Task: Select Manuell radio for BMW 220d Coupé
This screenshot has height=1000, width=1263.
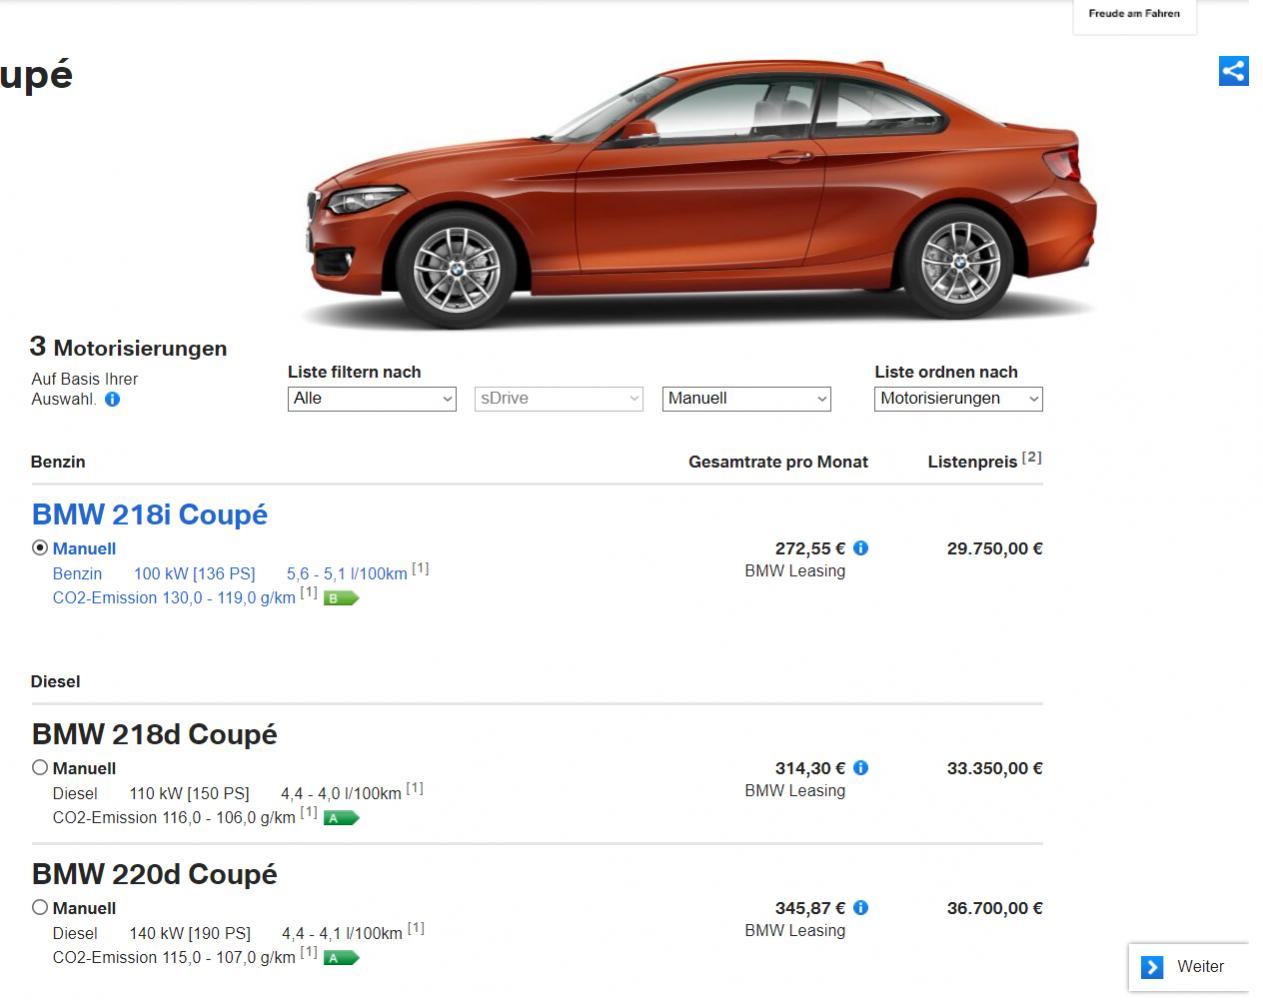Action: point(40,908)
